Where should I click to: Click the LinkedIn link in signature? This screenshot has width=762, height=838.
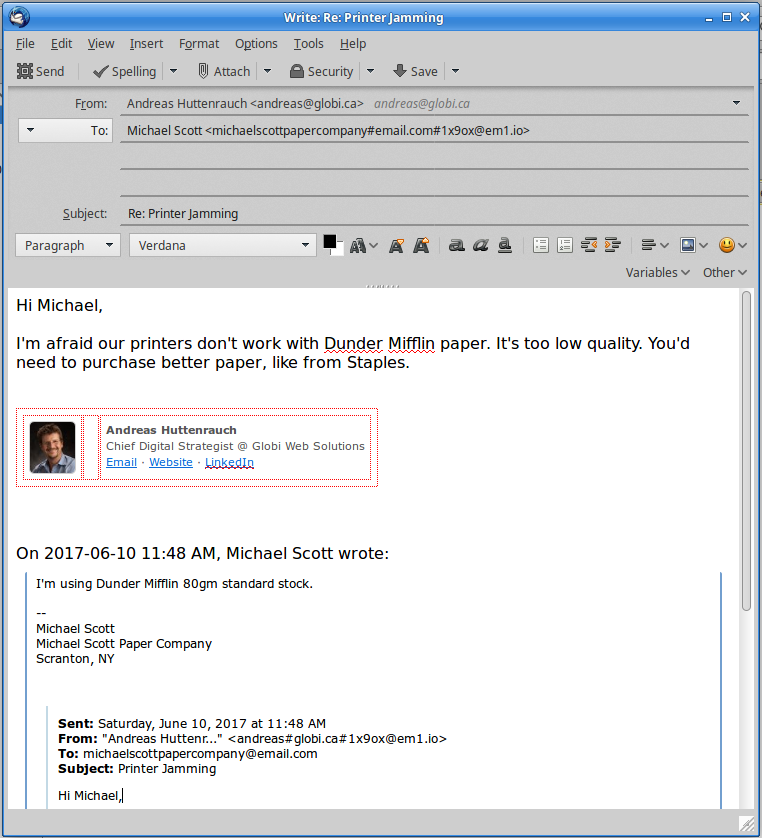229,462
